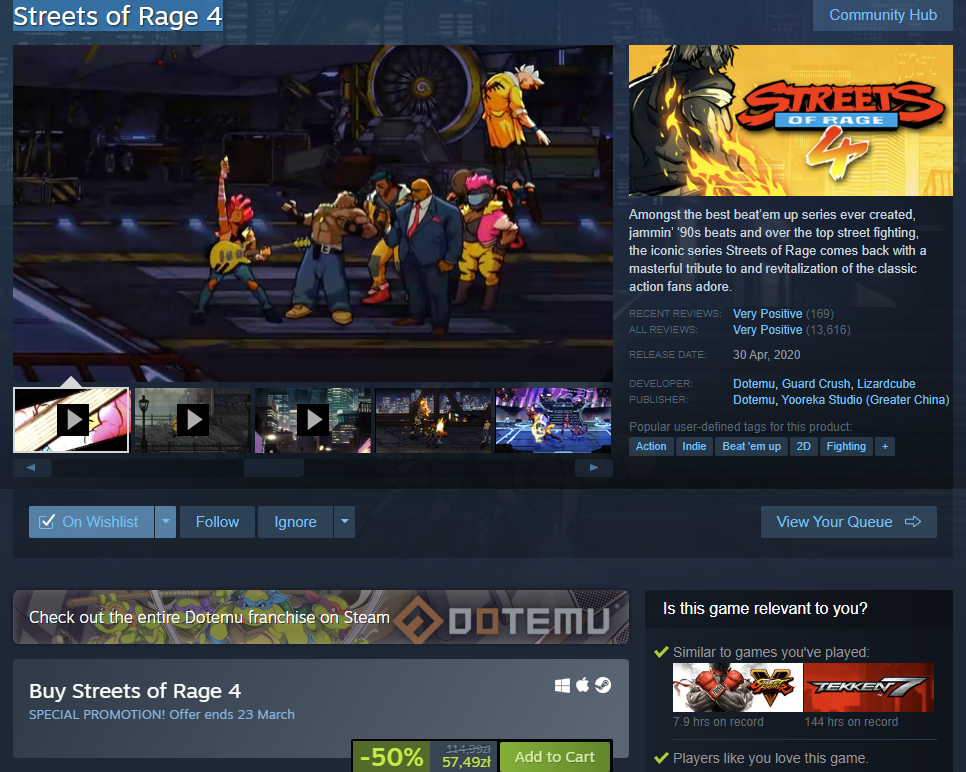Click the right arrow of thumbnail strip
The height and width of the screenshot is (772, 966).
593,468
